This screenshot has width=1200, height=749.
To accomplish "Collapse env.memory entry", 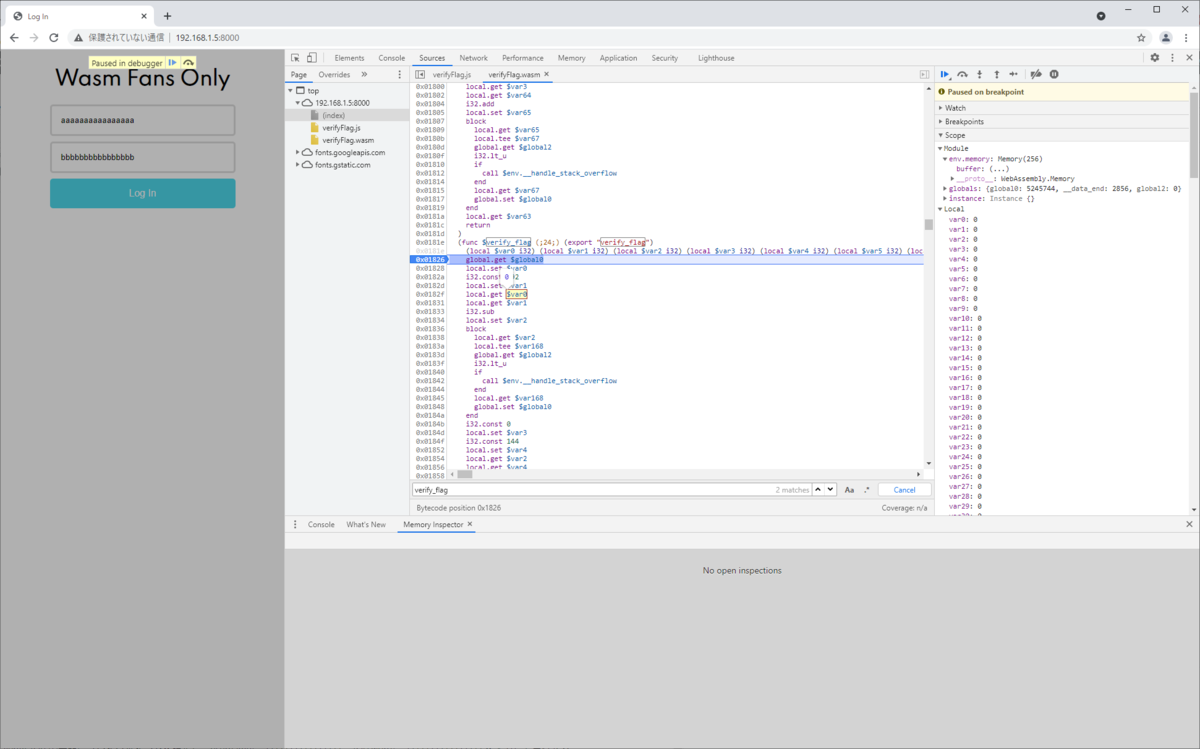I will pos(946,158).
